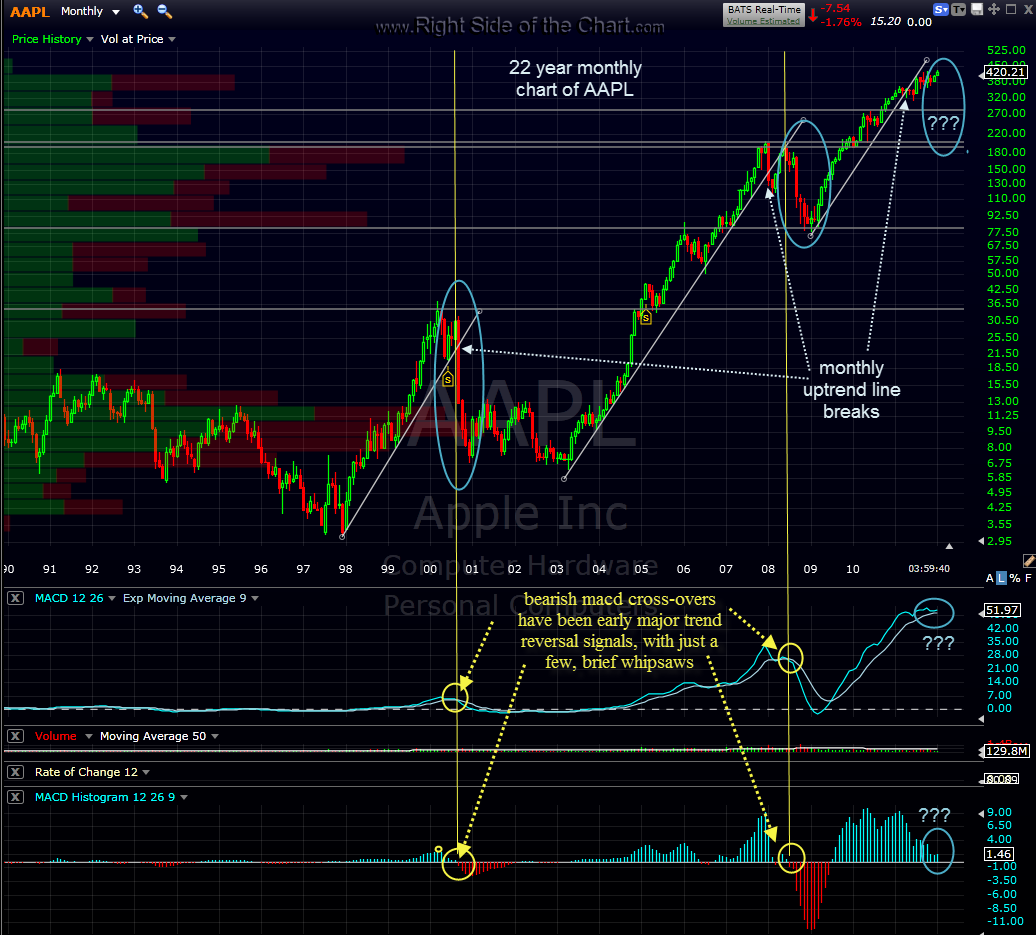Viewport: 1036px width, 935px height.
Task: Close the MACD 12 26 indicator panel
Action: click(x=15, y=598)
